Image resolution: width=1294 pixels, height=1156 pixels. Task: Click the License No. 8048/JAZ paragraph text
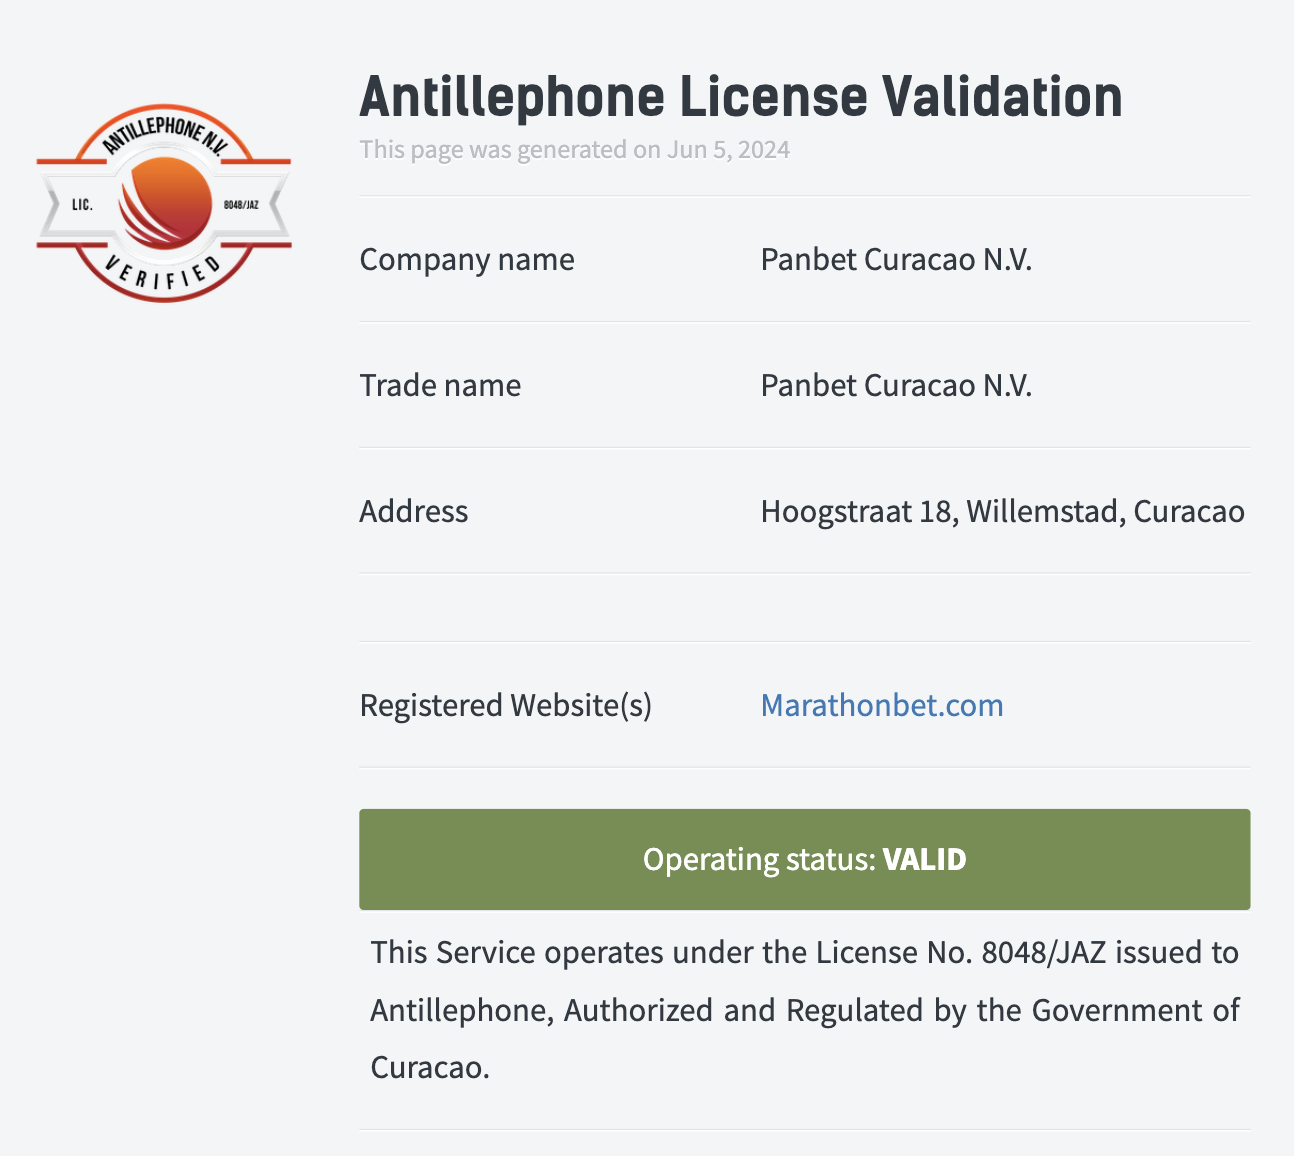click(x=805, y=1010)
